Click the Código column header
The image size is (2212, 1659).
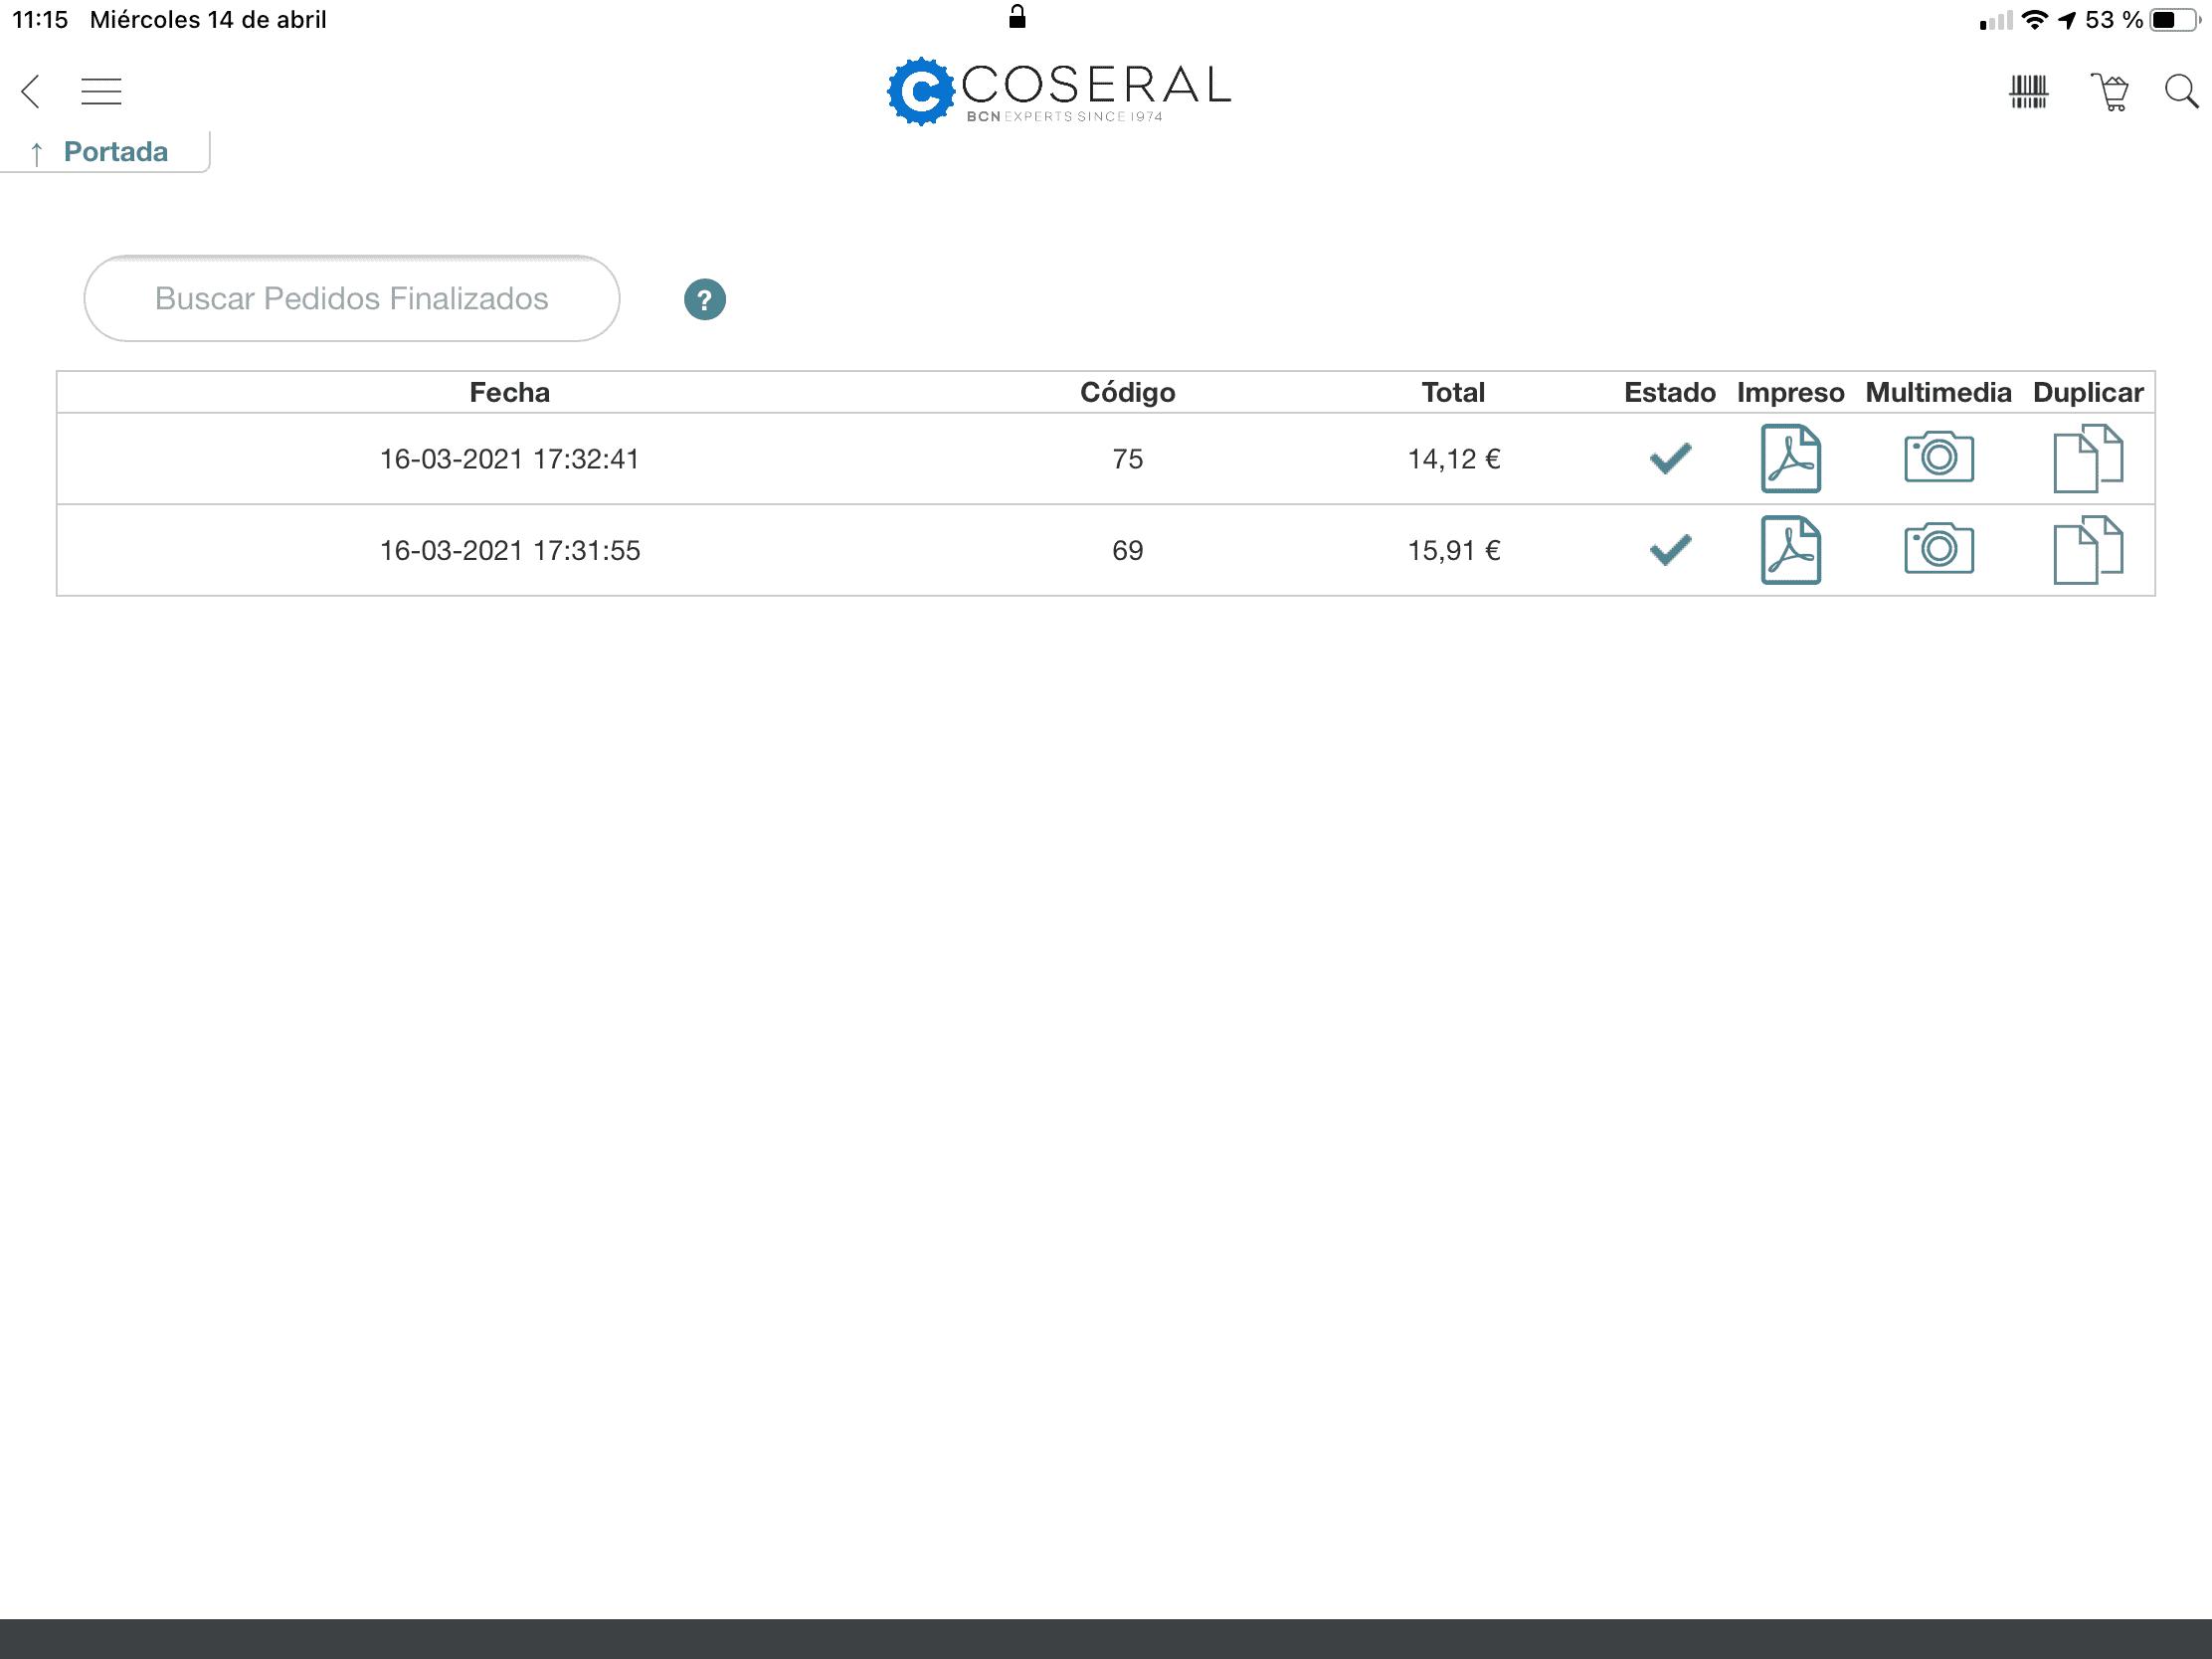pyautogui.click(x=1128, y=392)
